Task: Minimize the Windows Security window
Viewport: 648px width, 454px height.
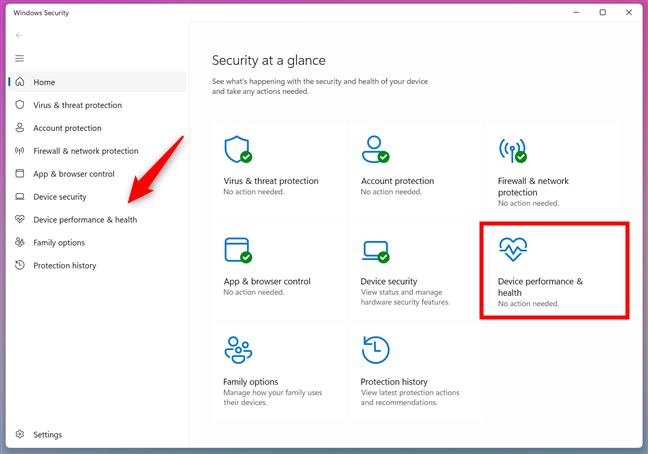Action: [x=577, y=12]
